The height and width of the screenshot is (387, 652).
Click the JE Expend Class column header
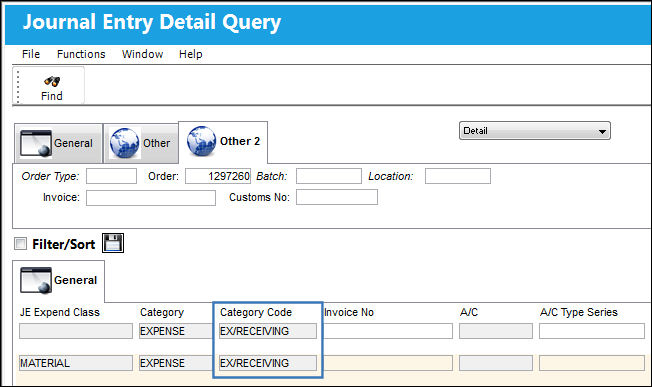[x=60, y=313]
